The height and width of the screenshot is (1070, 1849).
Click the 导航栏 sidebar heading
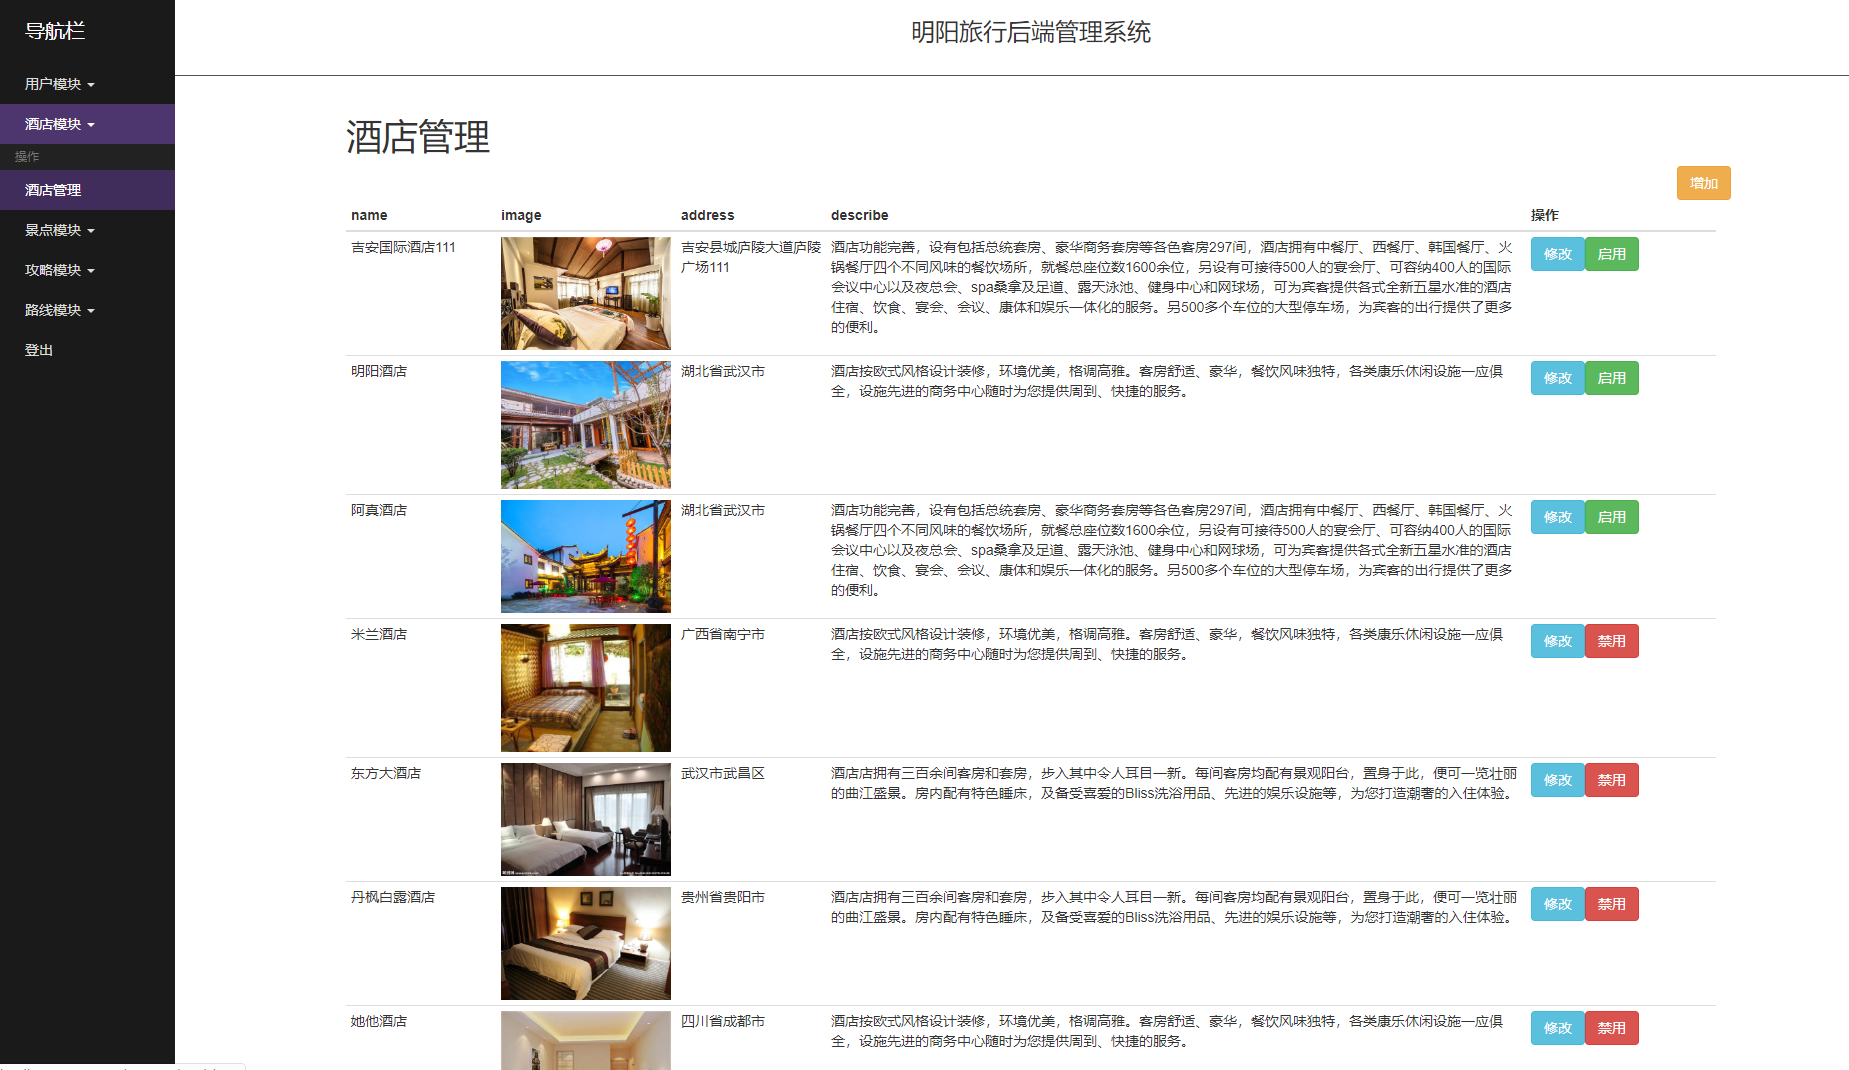pos(55,31)
